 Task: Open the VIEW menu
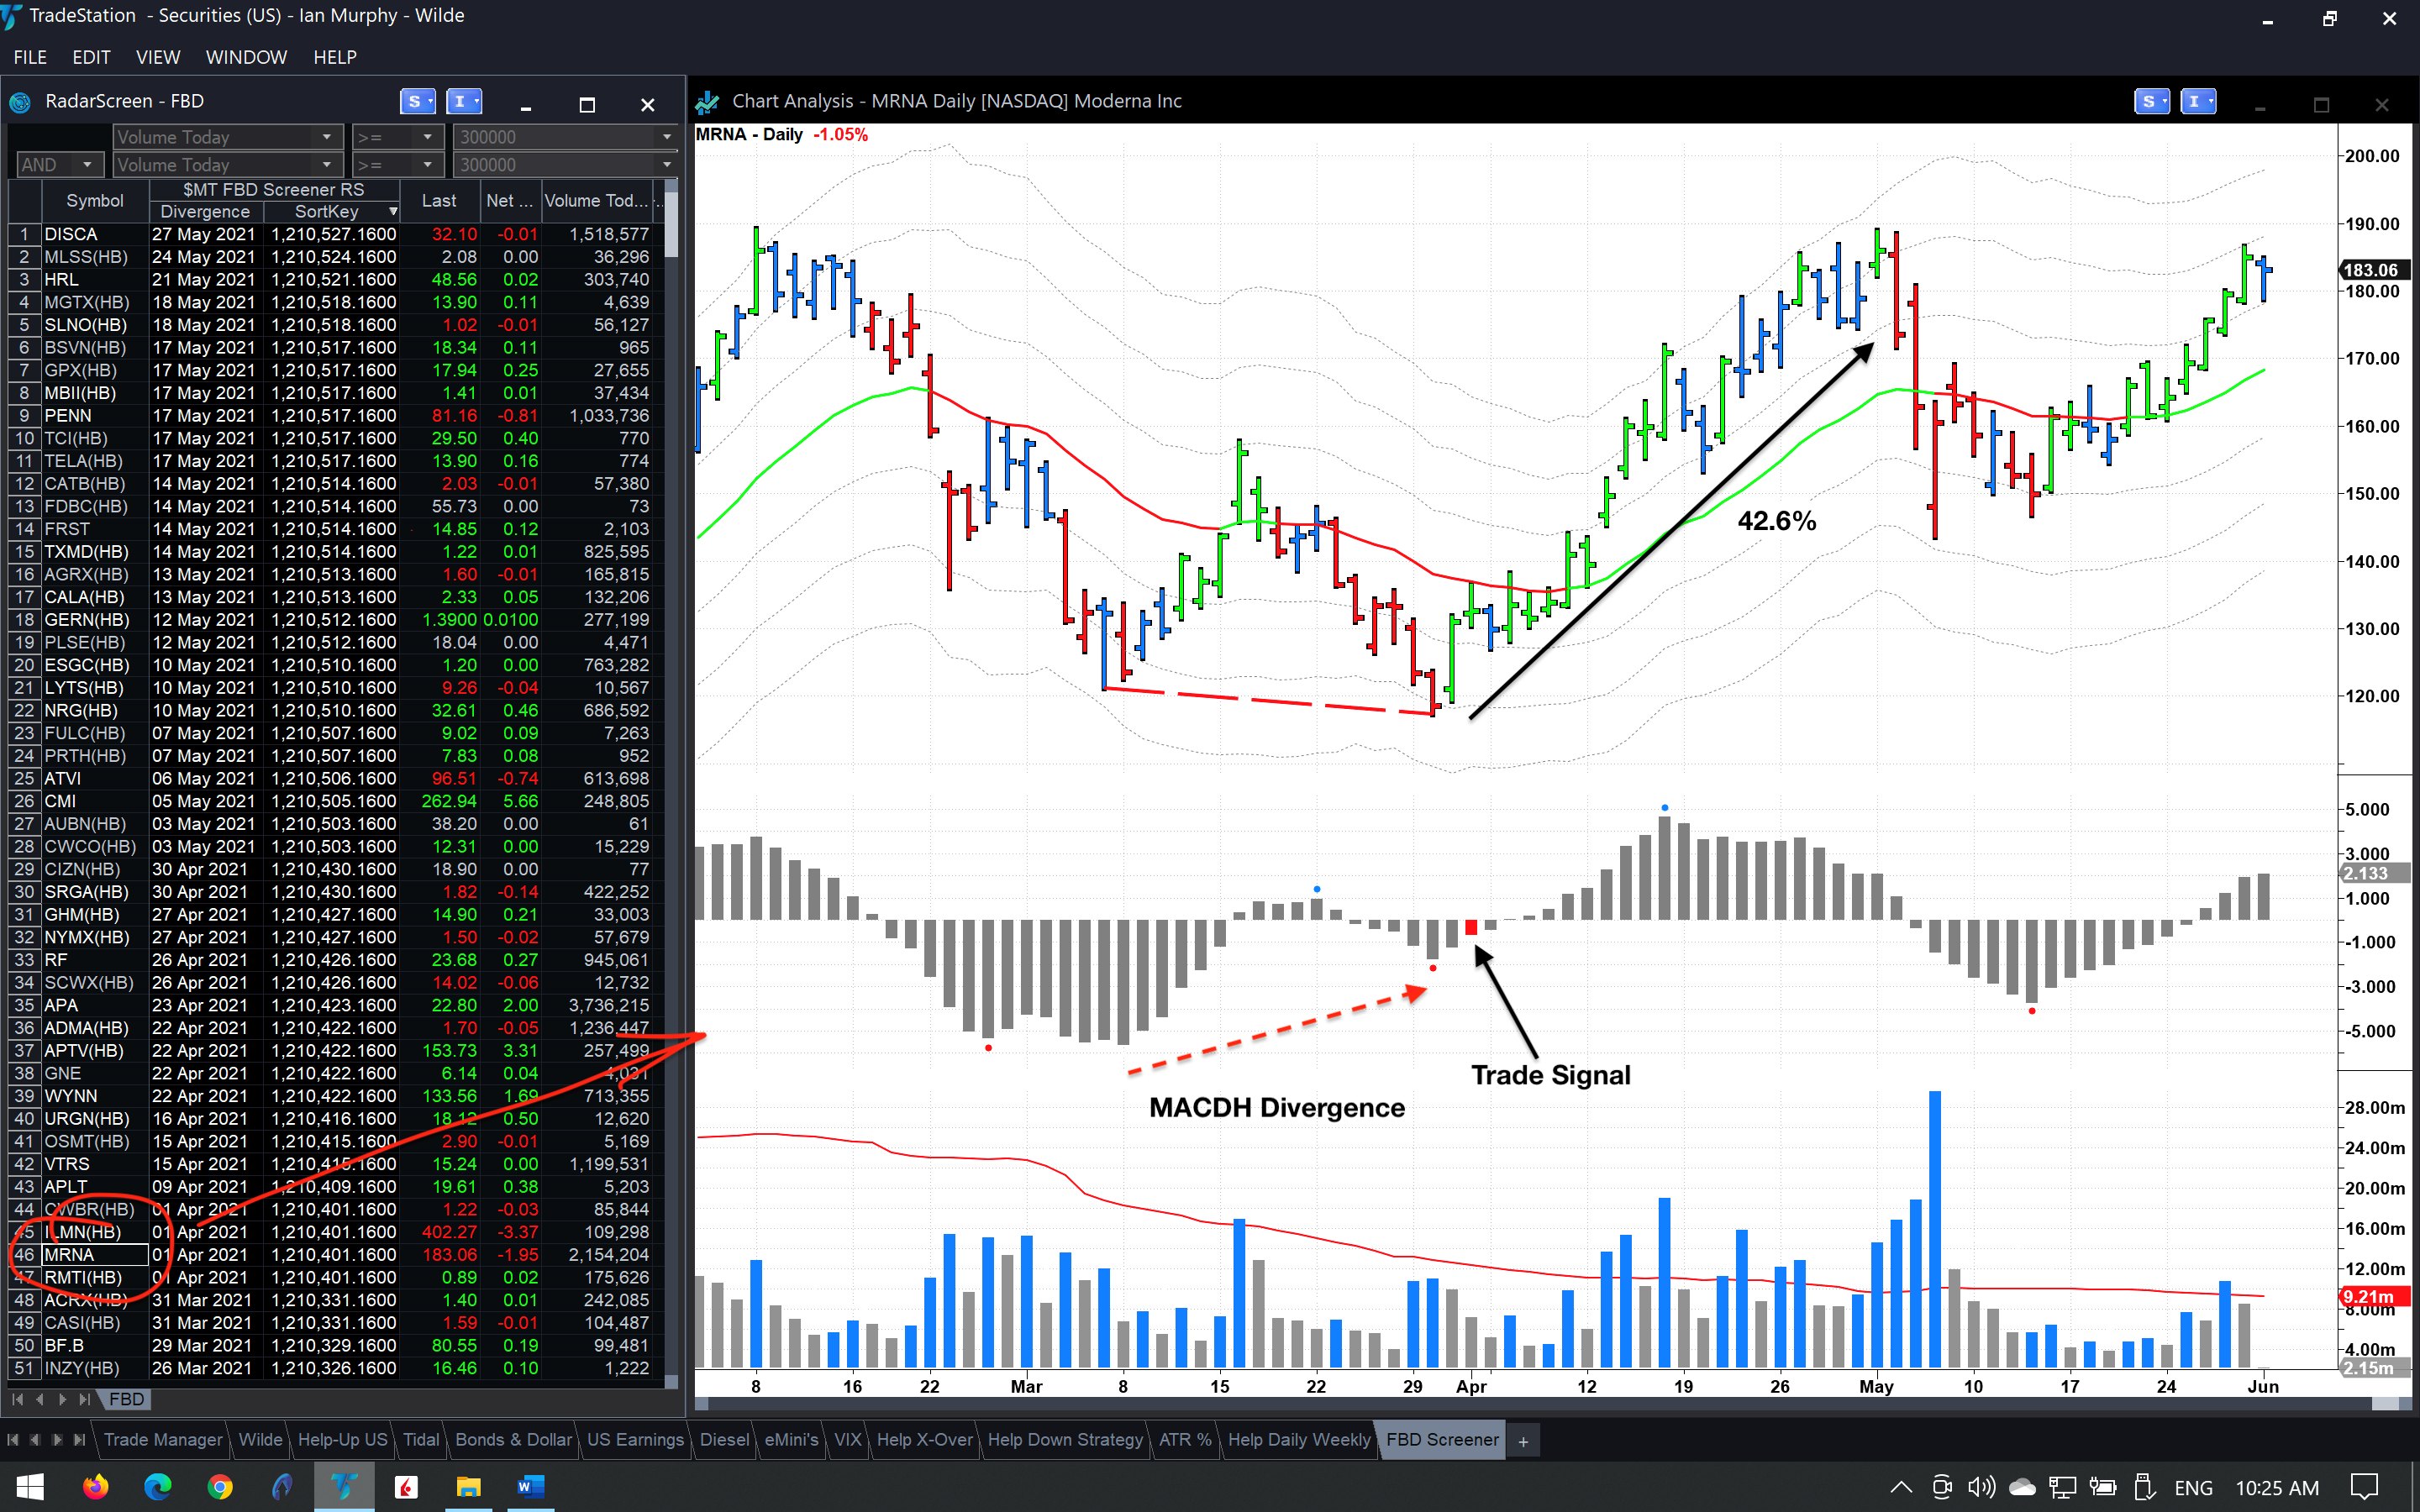[x=158, y=57]
